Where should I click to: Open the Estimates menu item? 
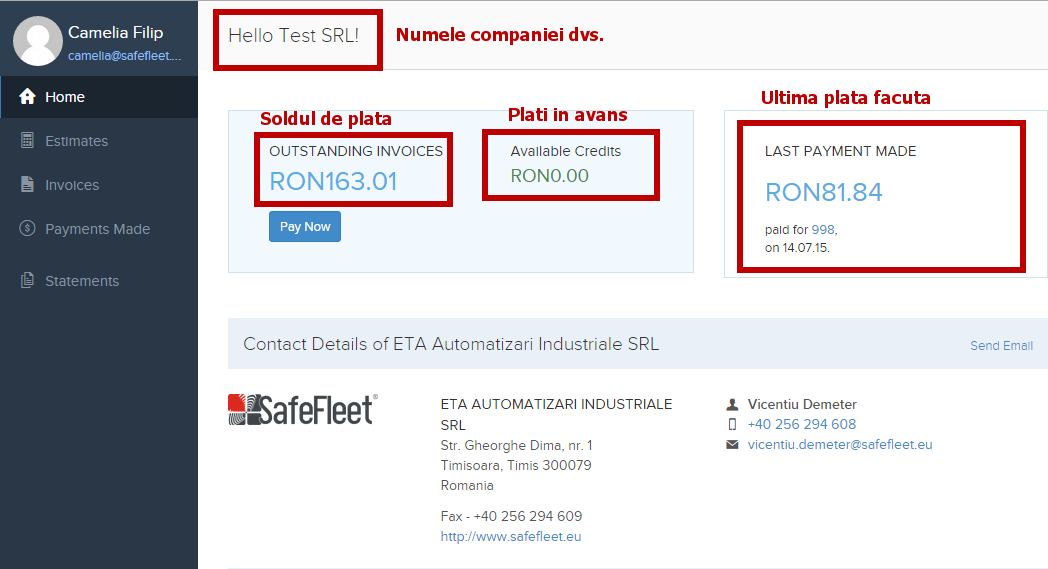click(76, 141)
